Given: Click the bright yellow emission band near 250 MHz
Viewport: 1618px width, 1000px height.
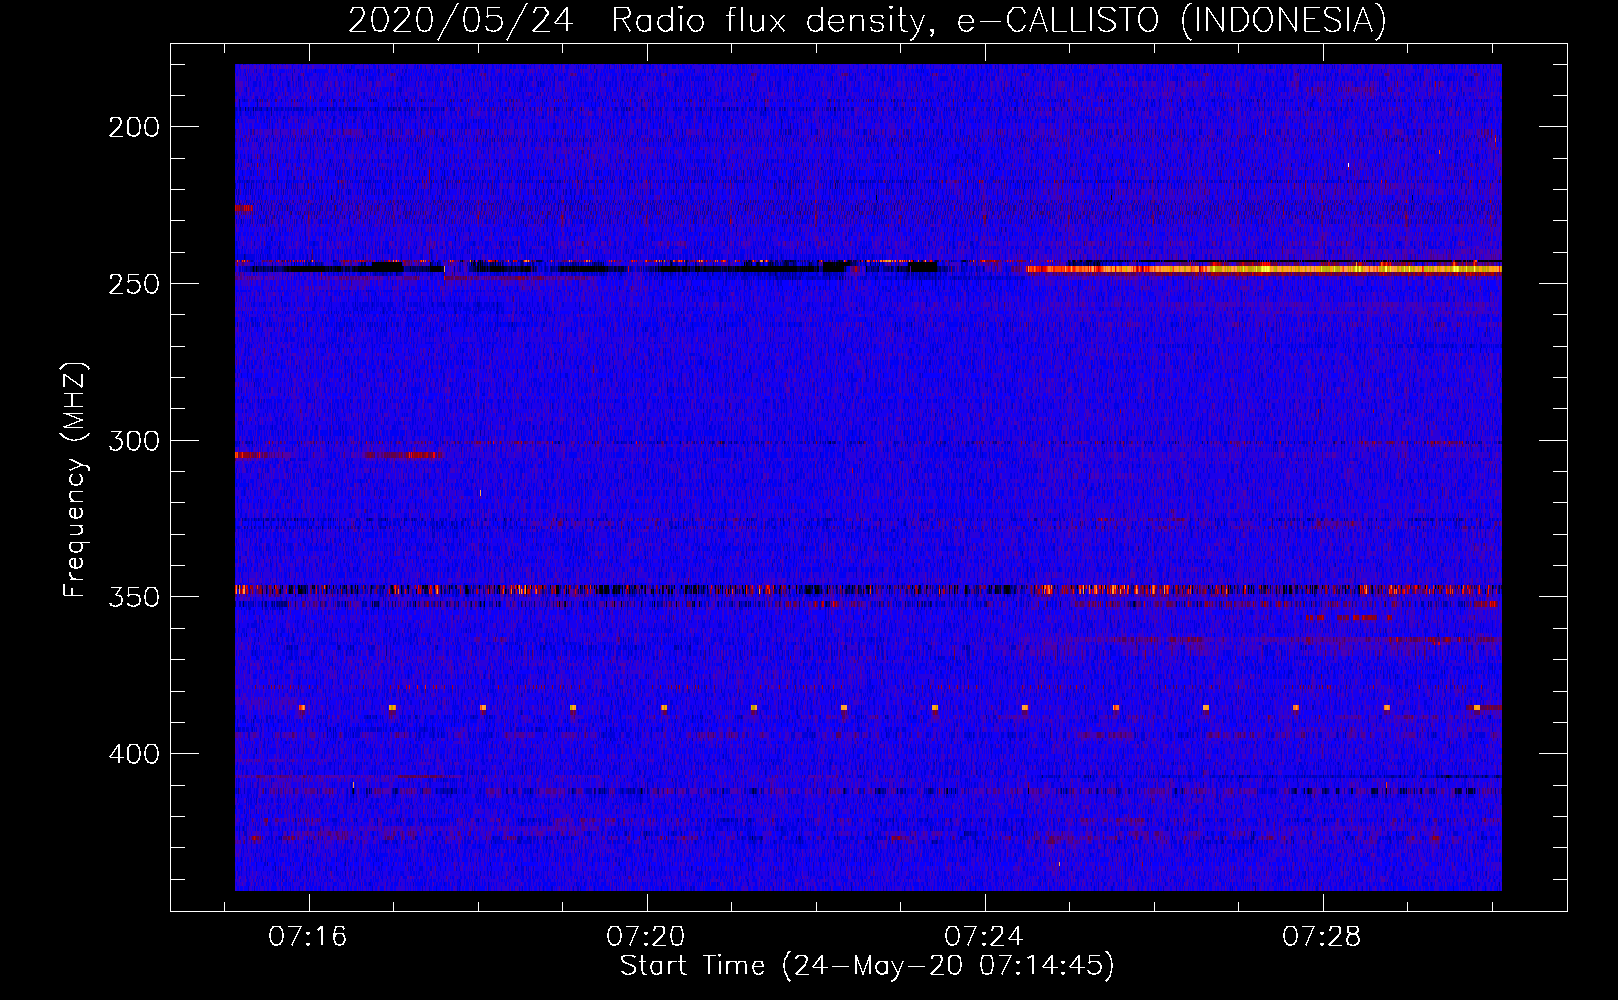Looking at the screenshot, I should [x=1264, y=269].
